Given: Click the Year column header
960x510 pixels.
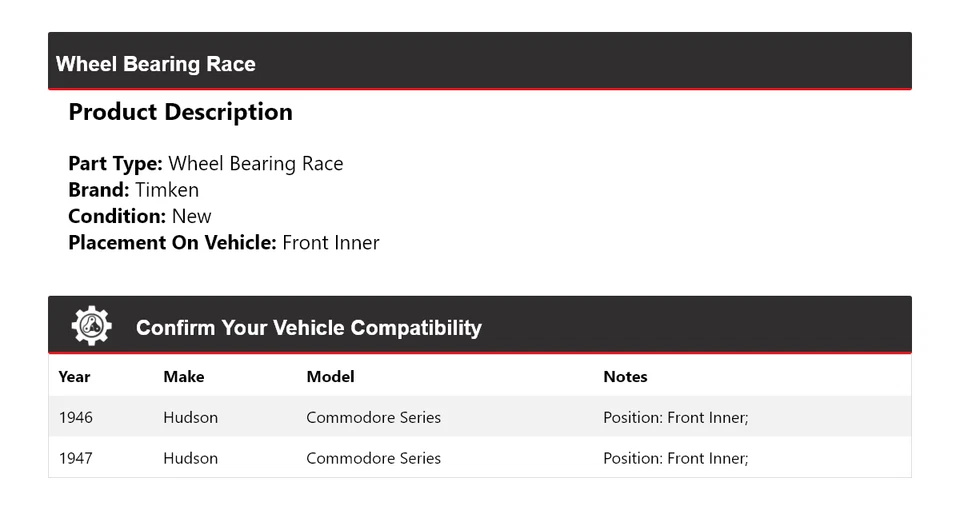Looking at the screenshot, I should (x=74, y=377).
